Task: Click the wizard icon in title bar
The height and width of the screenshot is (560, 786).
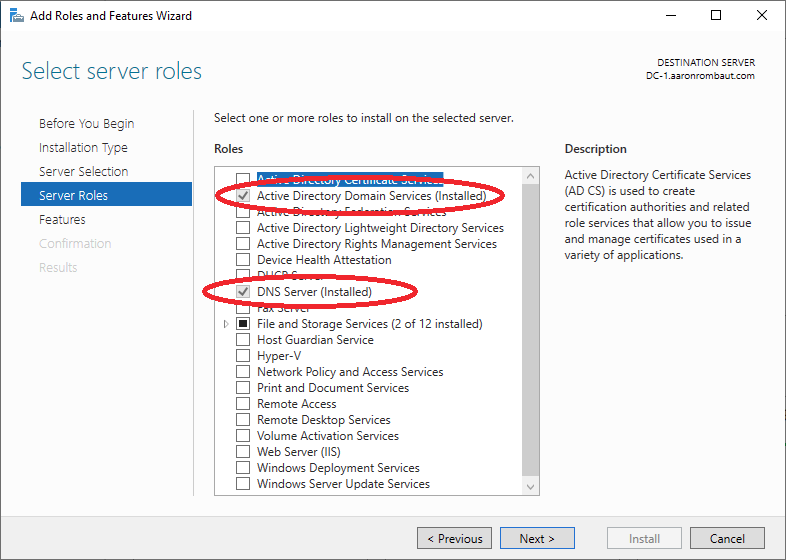Action: pyautogui.click(x=16, y=16)
